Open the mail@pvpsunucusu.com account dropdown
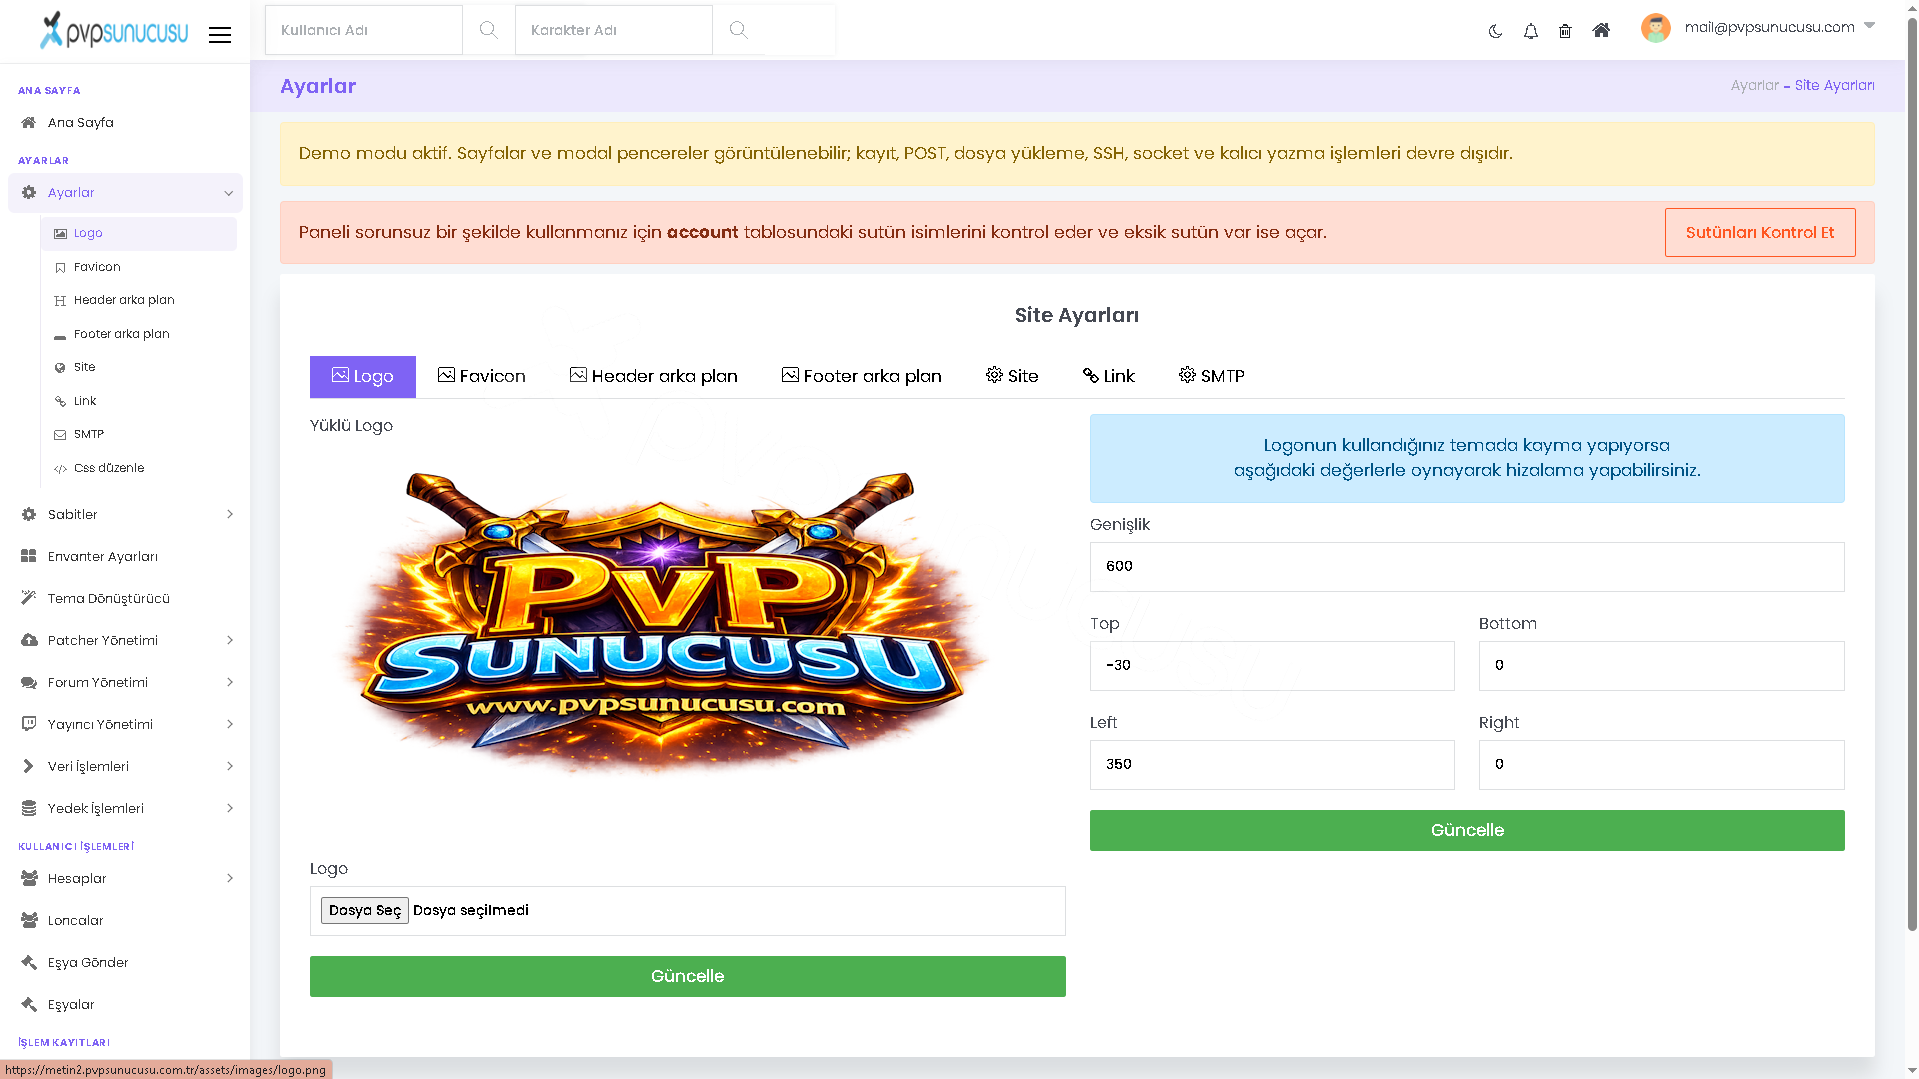Image resolution: width=1919 pixels, height=1079 pixels. pyautogui.click(x=1779, y=27)
